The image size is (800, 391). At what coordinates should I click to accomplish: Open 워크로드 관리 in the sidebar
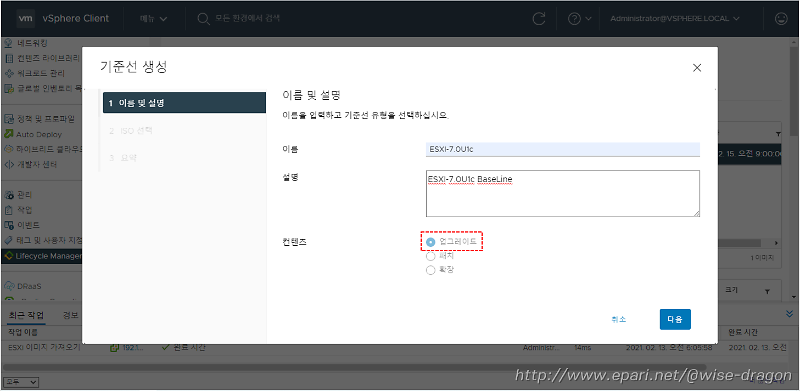[41, 73]
